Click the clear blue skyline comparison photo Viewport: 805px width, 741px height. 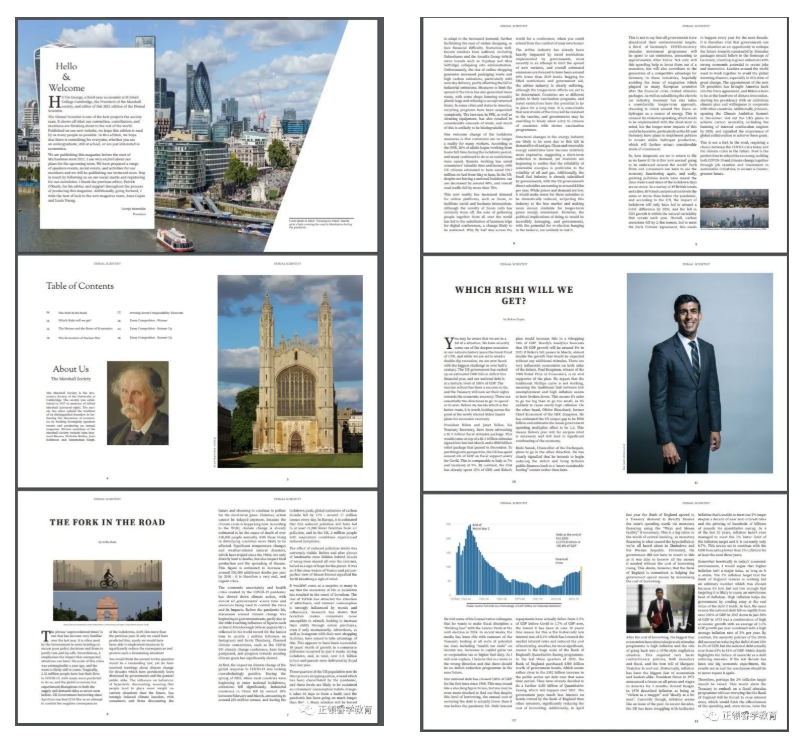click(735, 218)
